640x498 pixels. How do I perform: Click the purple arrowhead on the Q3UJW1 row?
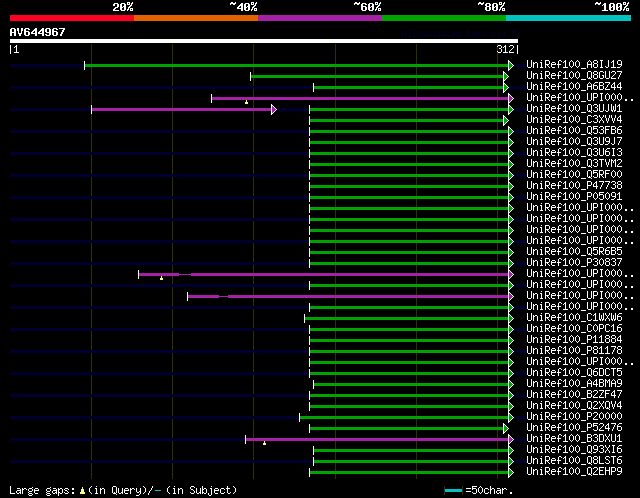(x=273, y=109)
